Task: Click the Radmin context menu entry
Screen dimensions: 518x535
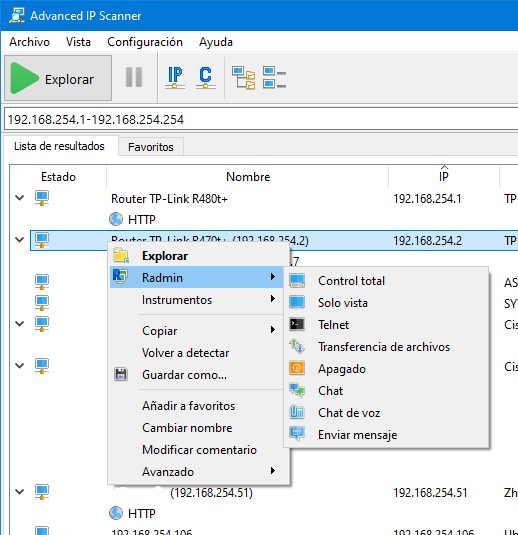Action: 196,277
